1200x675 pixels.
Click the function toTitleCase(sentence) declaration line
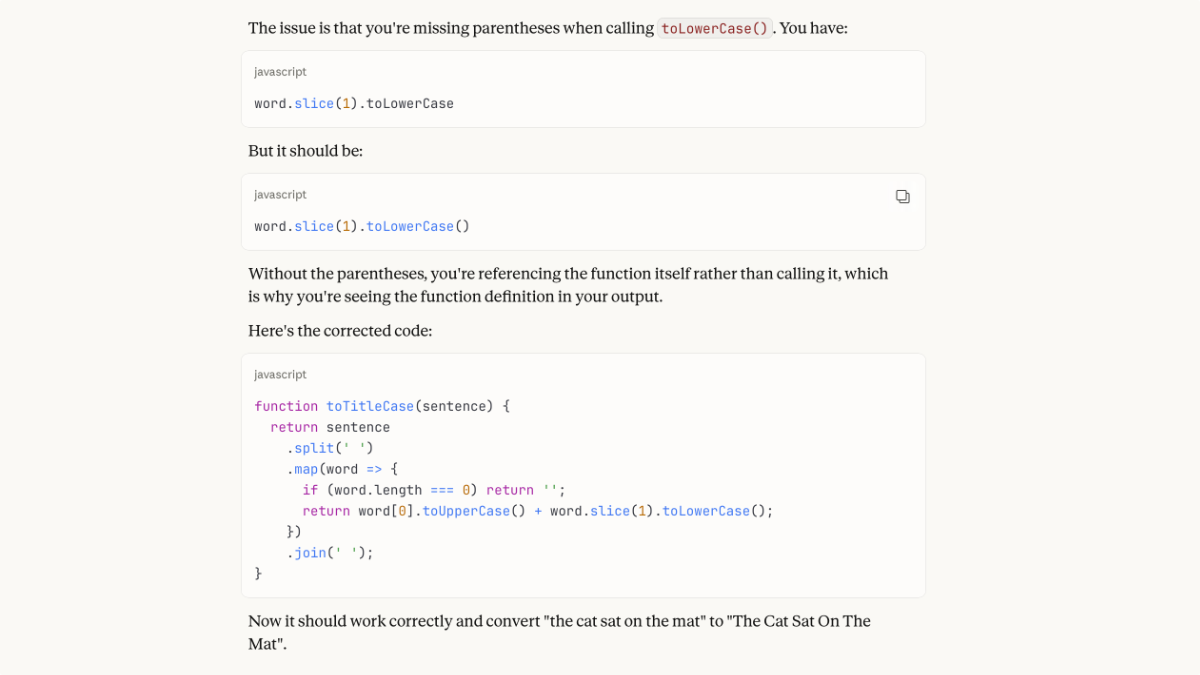tap(382, 406)
